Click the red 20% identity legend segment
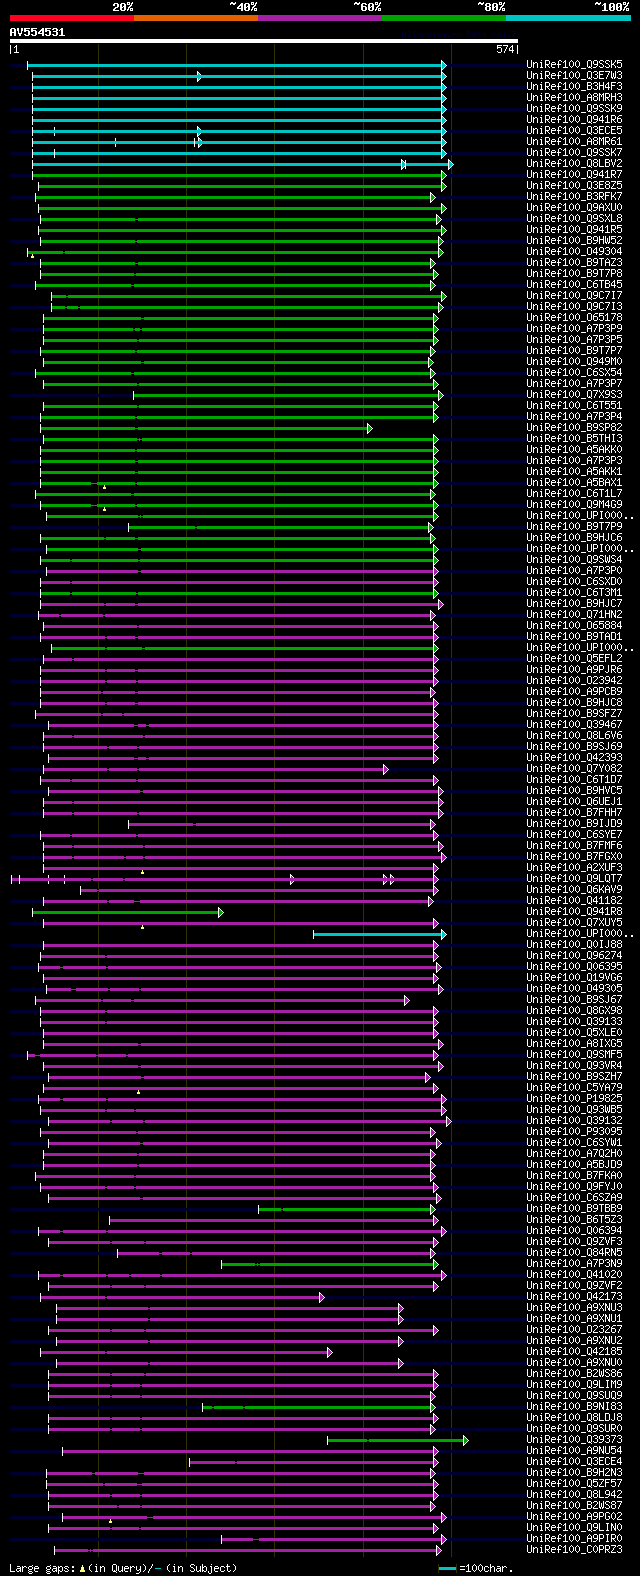The height and width of the screenshot is (1576, 640). point(71,17)
